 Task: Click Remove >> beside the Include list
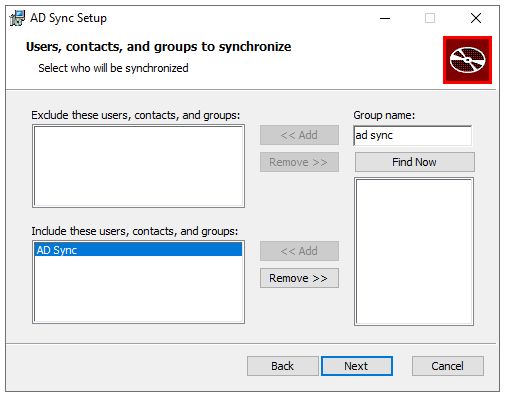tap(299, 278)
